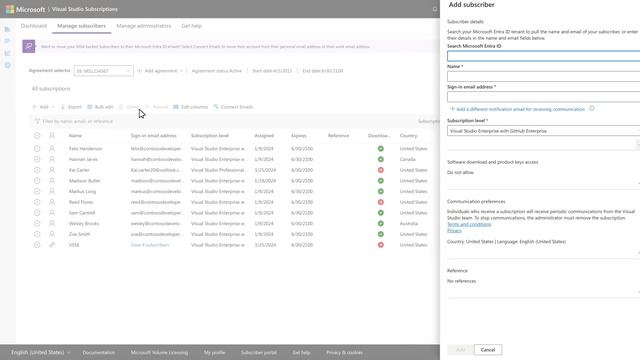This screenshot has height=360, width=640.
Task: Click Add a different notification email link
Action: [517, 109]
